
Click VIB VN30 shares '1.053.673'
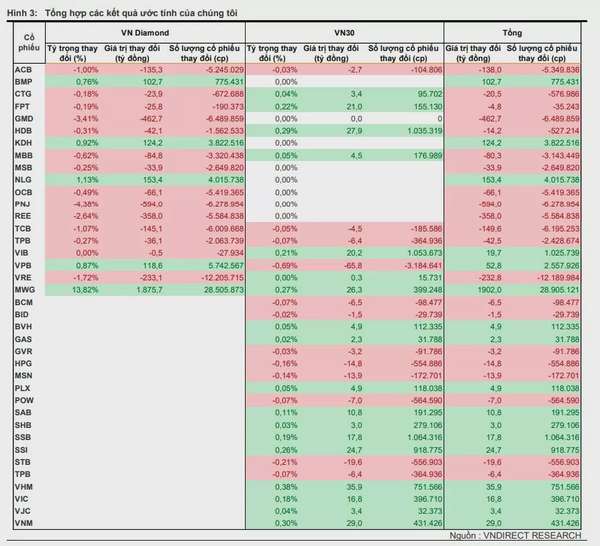click(425, 253)
